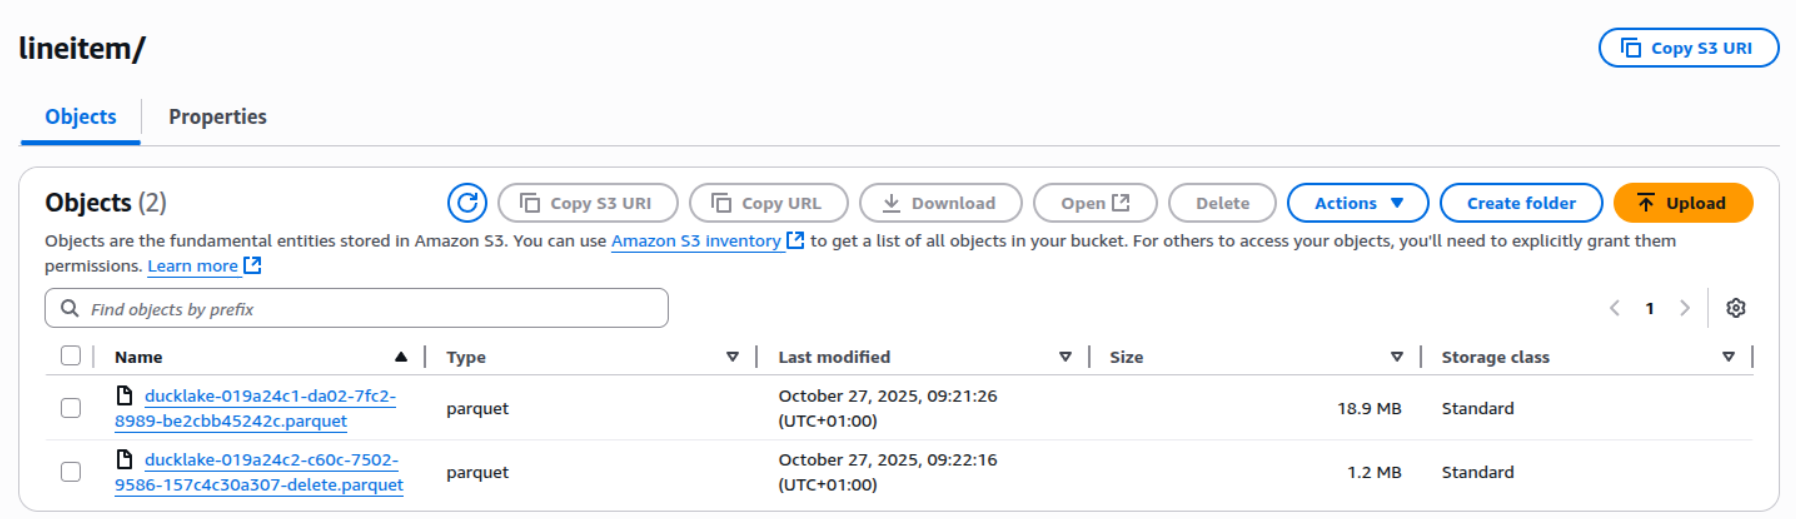Open the table preferences gear icon

(1736, 308)
